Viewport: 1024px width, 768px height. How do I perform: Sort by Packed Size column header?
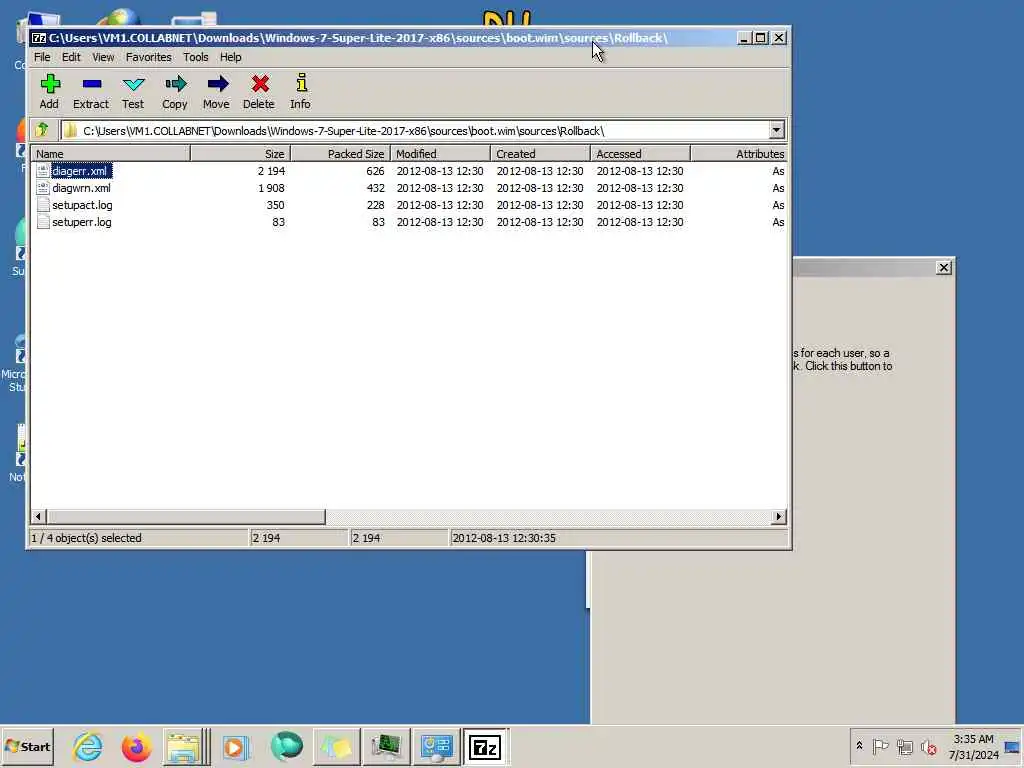340,153
